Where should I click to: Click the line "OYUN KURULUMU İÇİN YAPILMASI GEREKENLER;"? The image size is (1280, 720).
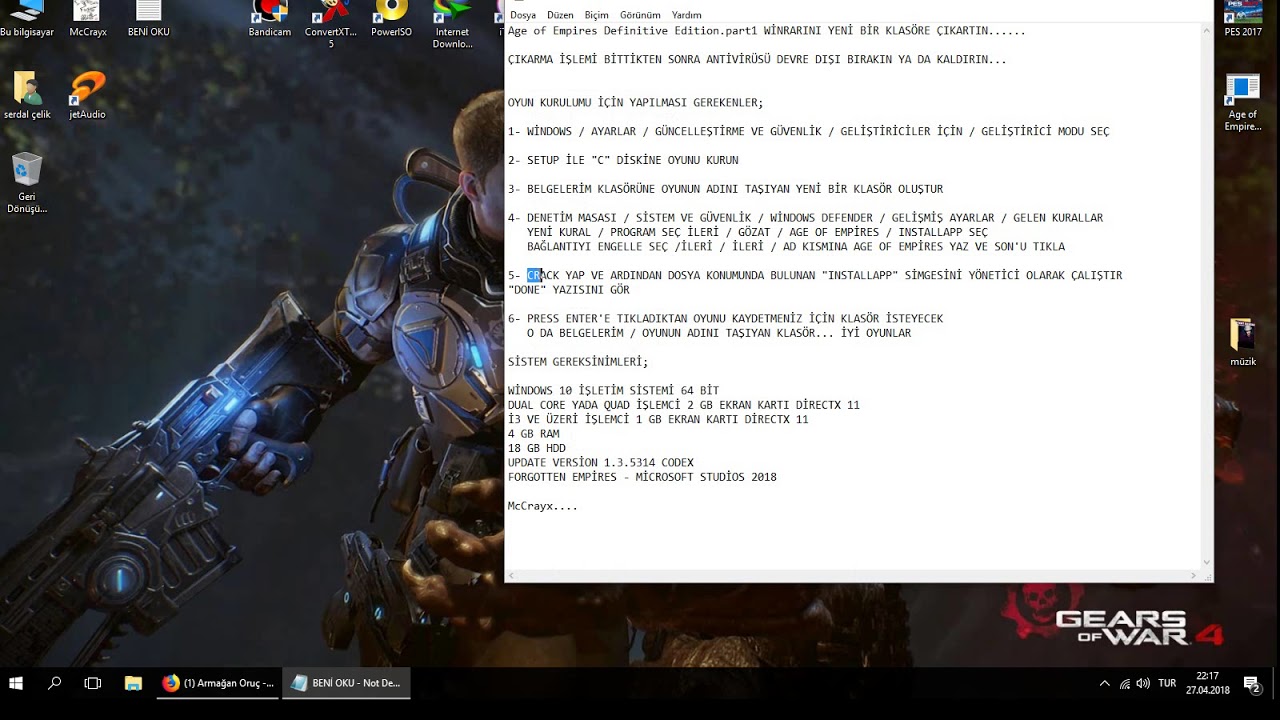click(x=635, y=103)
